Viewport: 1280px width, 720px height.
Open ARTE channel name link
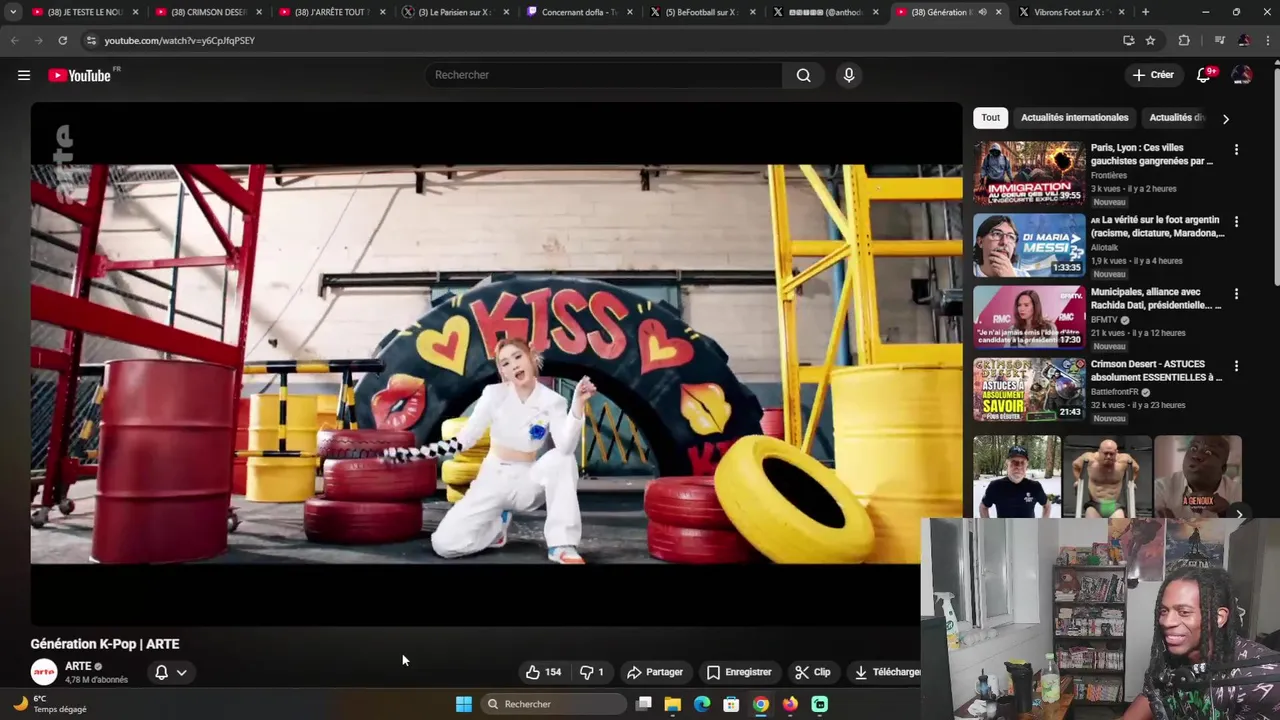pos(78,666)
